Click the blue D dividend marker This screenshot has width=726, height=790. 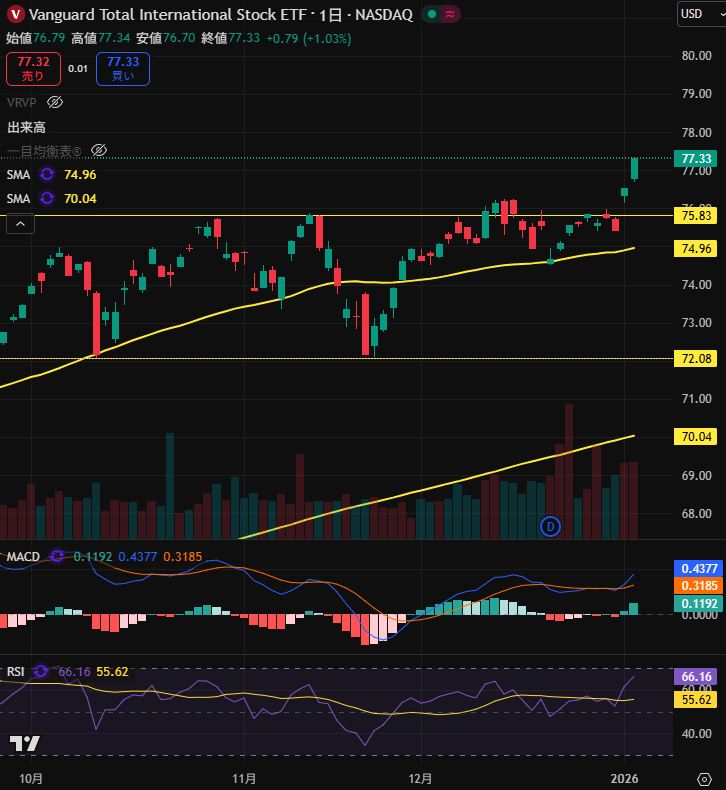point(549,525)
